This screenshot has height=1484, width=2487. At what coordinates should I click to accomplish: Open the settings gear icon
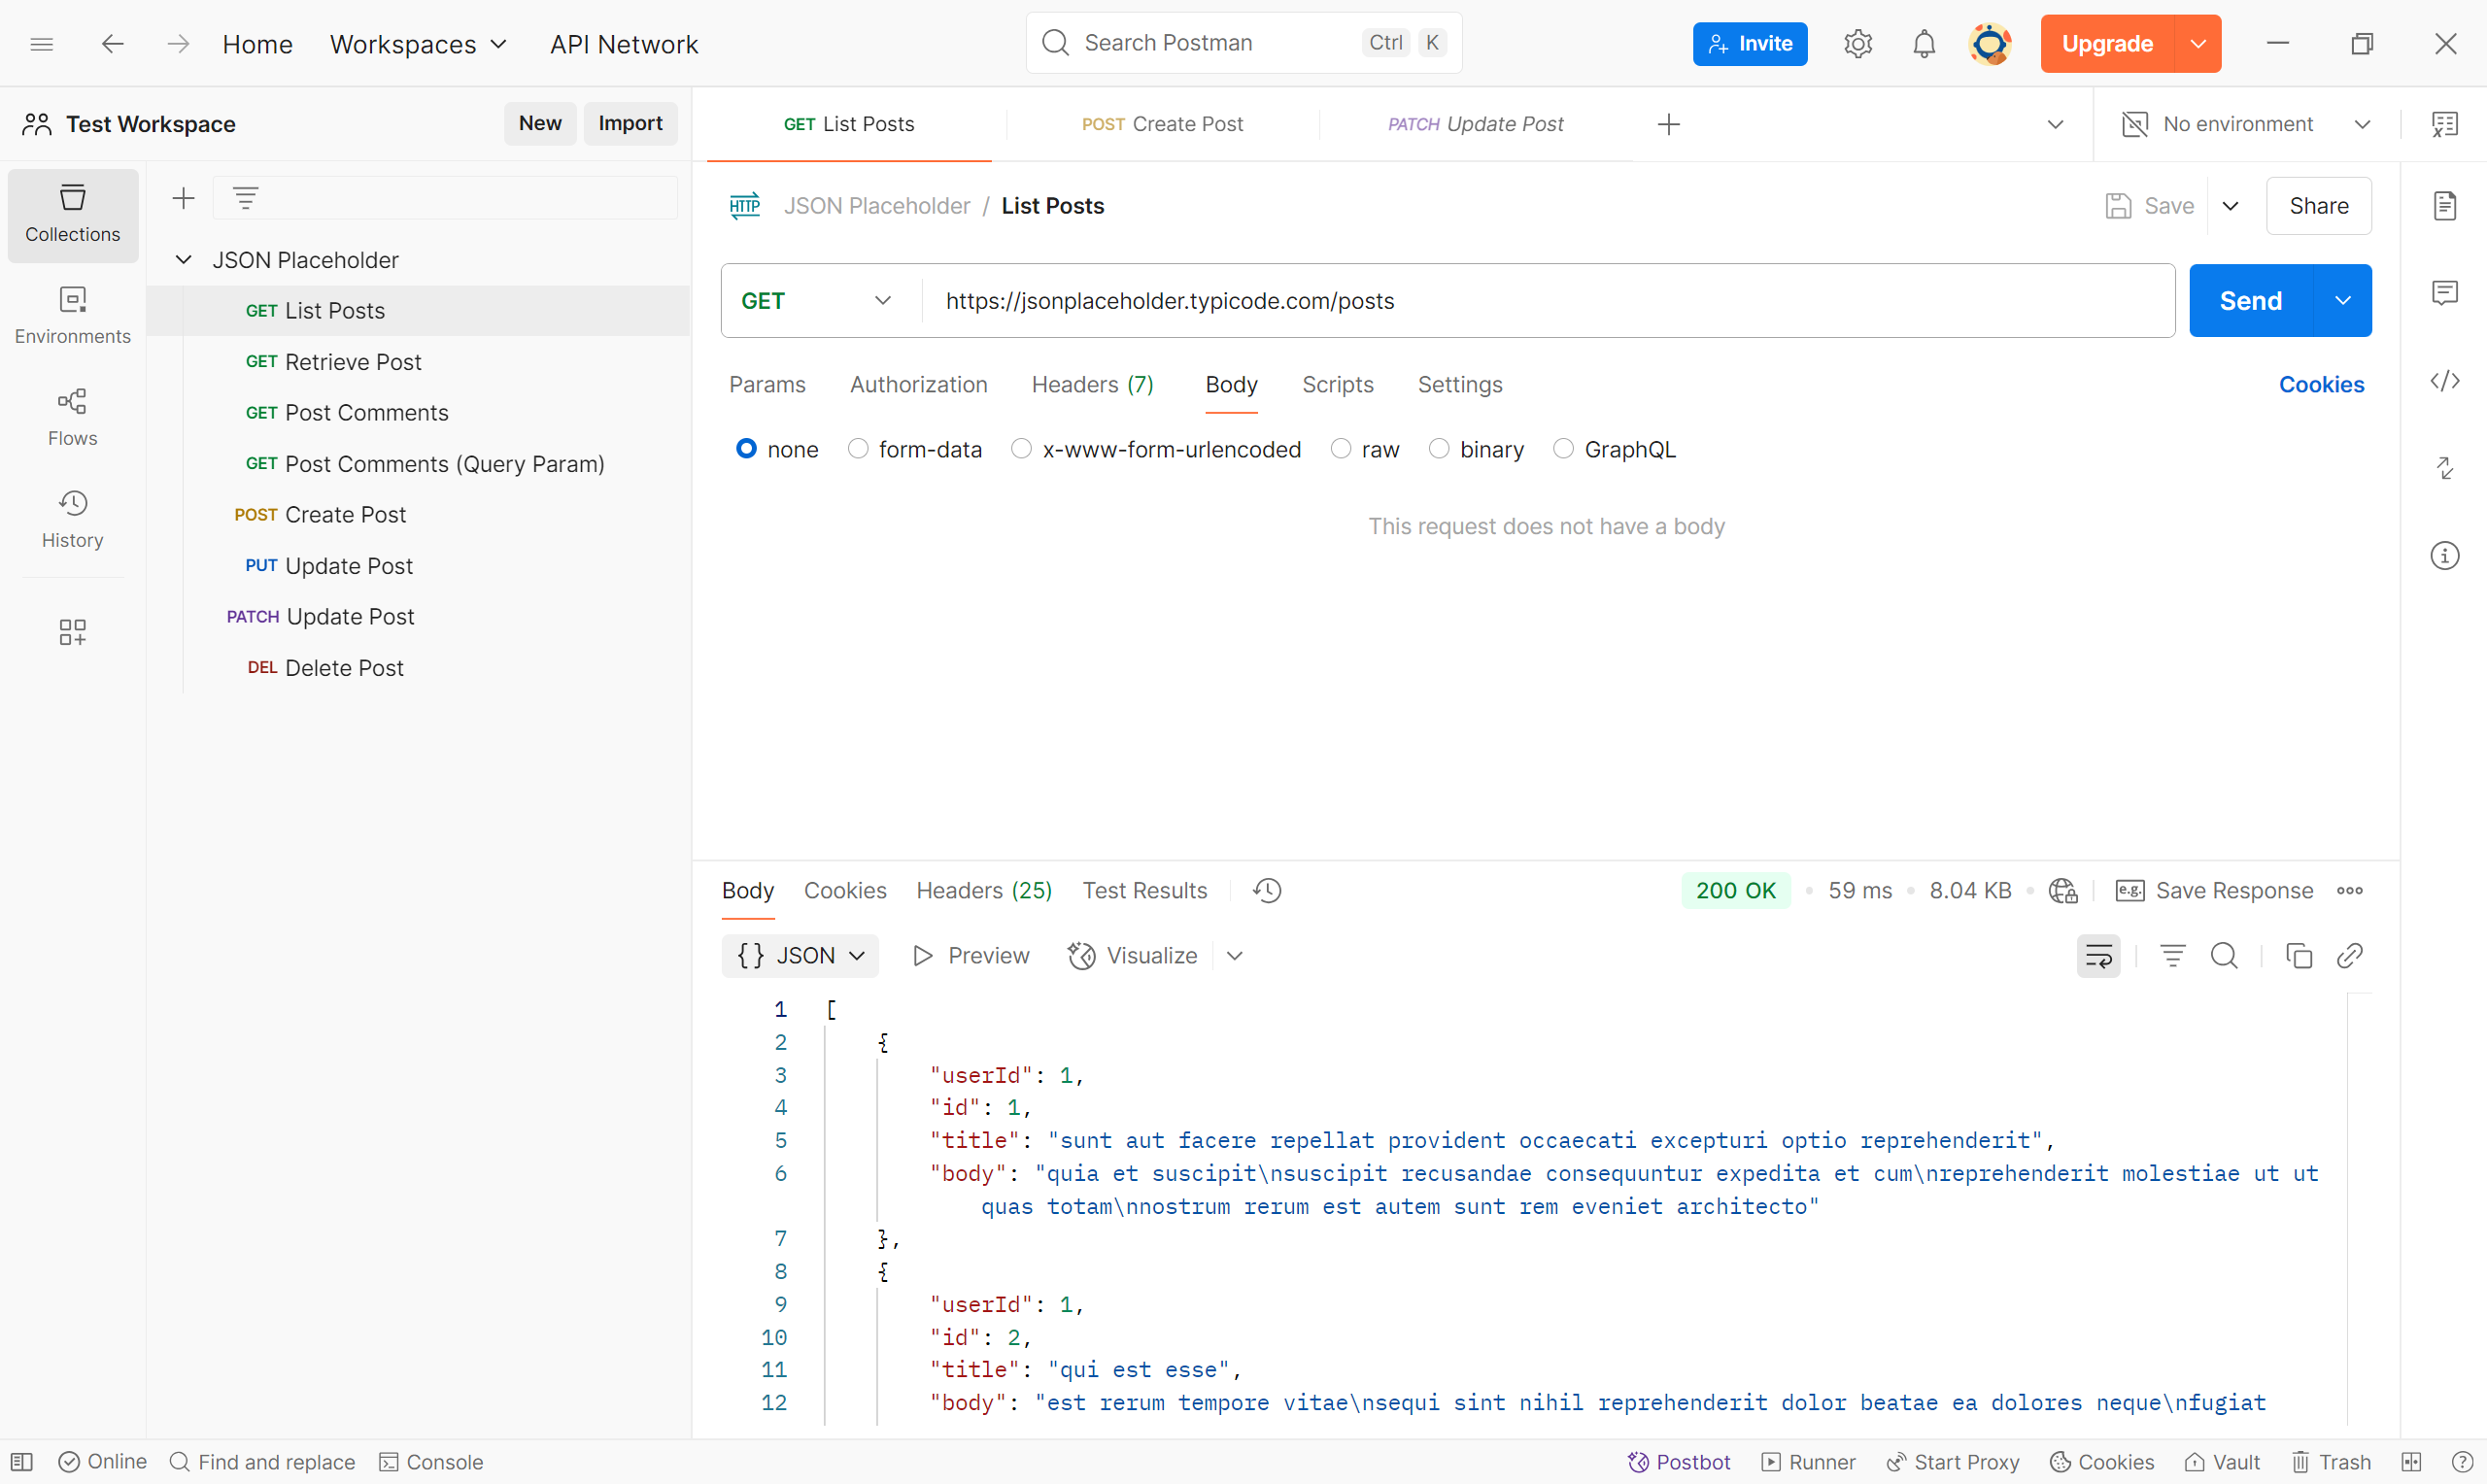pyautogui.click(x=1858, y=44)
